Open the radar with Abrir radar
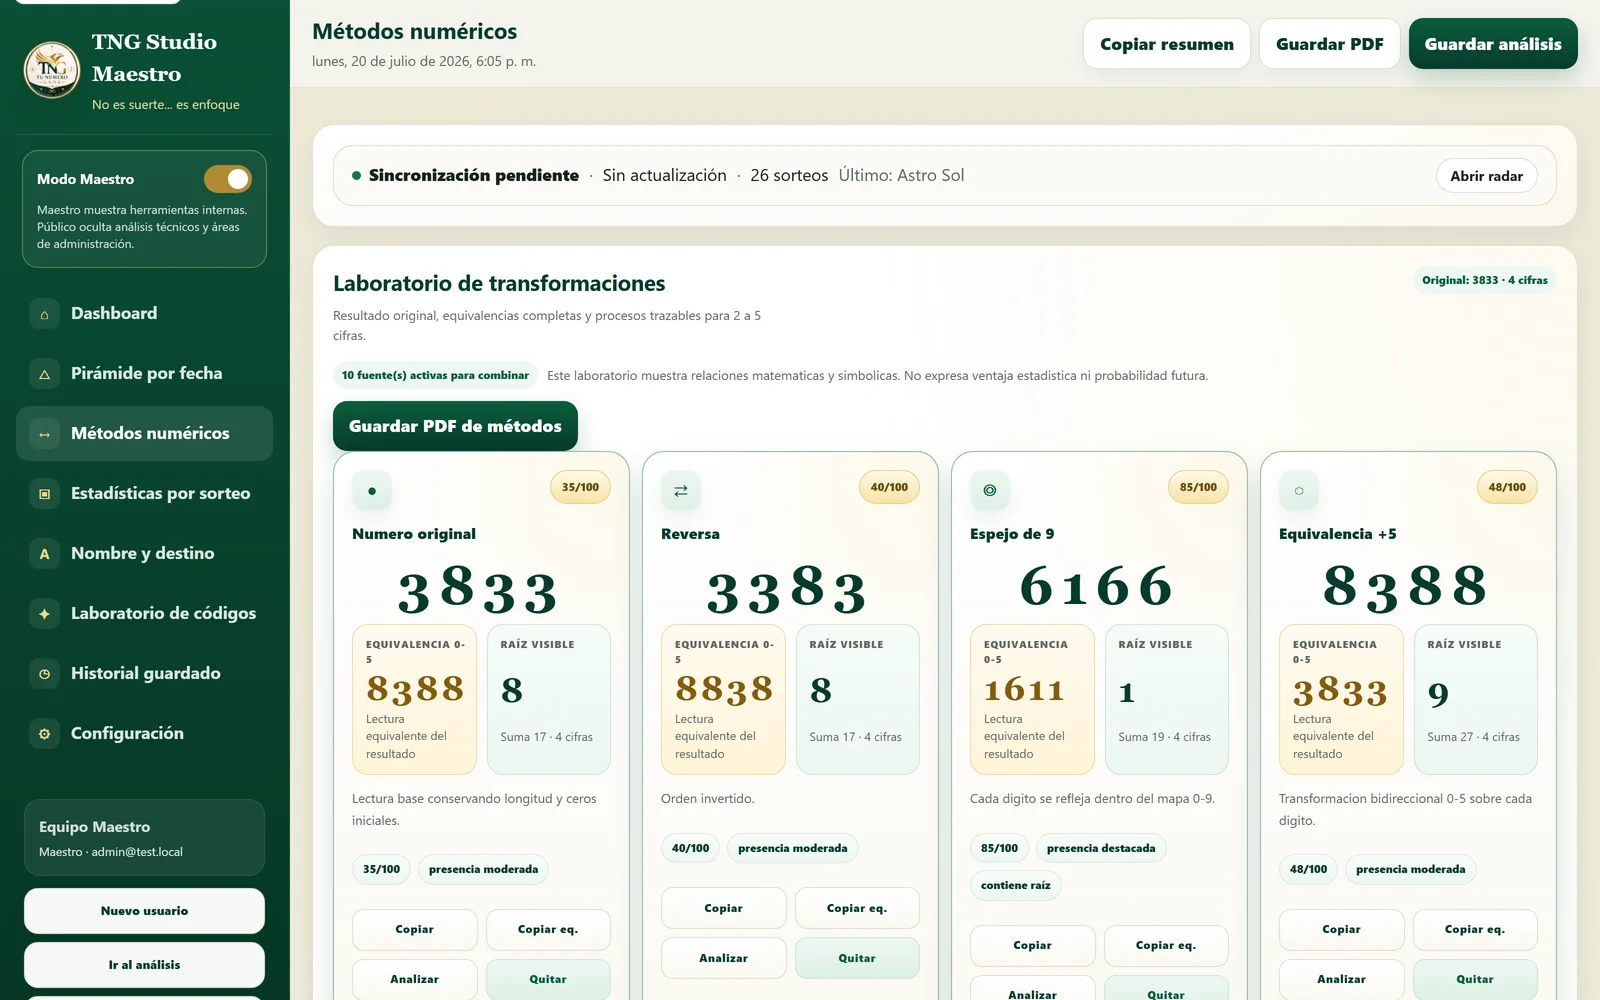This screenshot has height=1000, width=1600. (x=1487, y=176)
